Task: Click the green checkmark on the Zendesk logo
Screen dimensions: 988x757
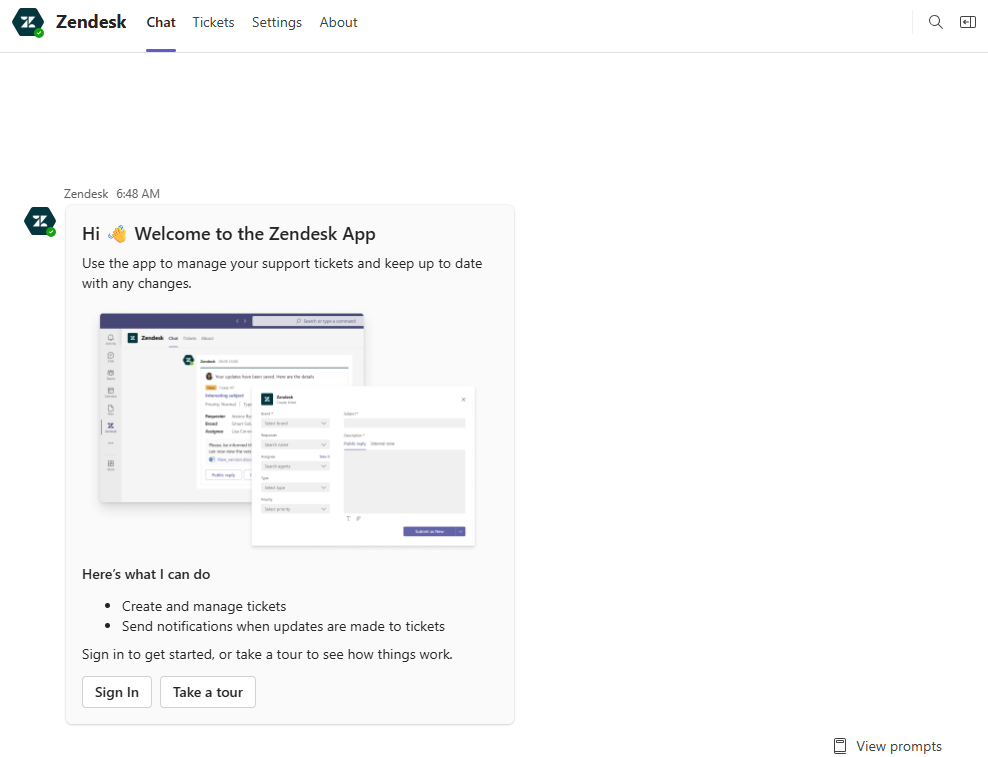Action: click(x=38, y=31)
